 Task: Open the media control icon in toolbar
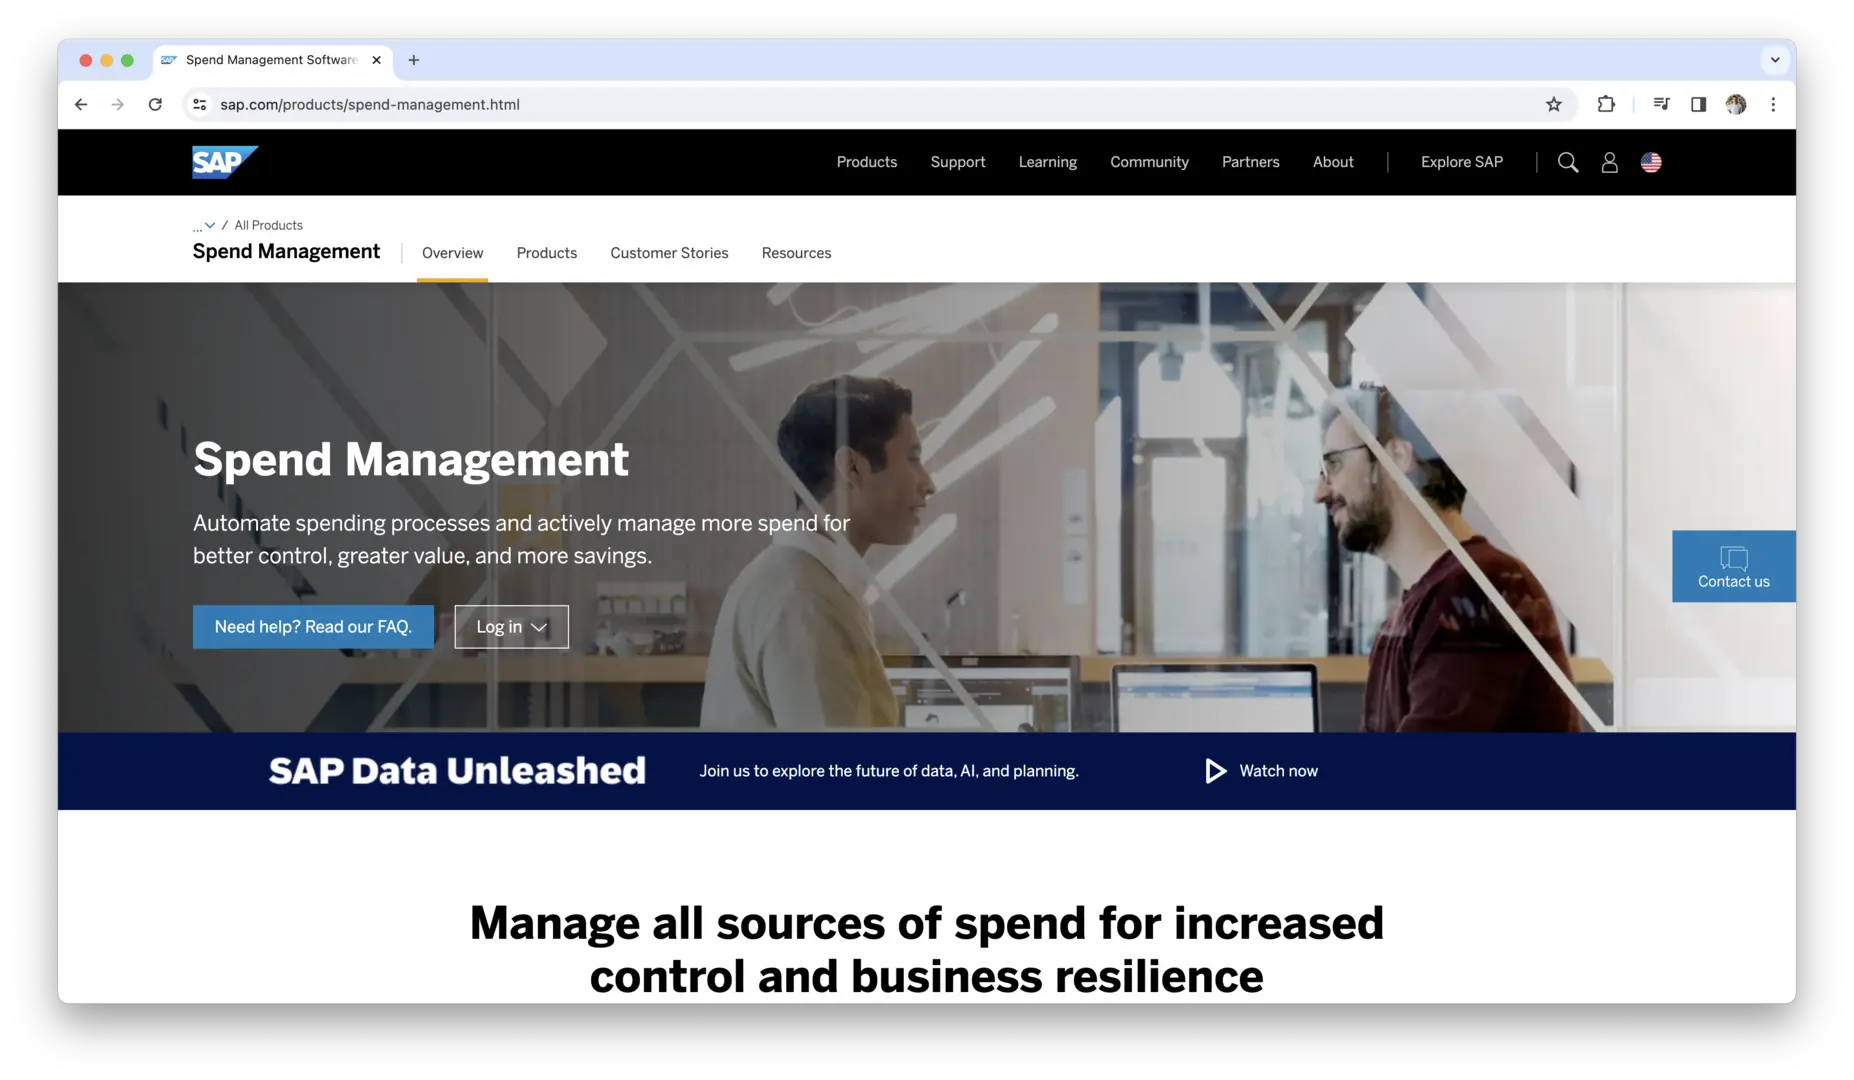(x=1661, y=104)
